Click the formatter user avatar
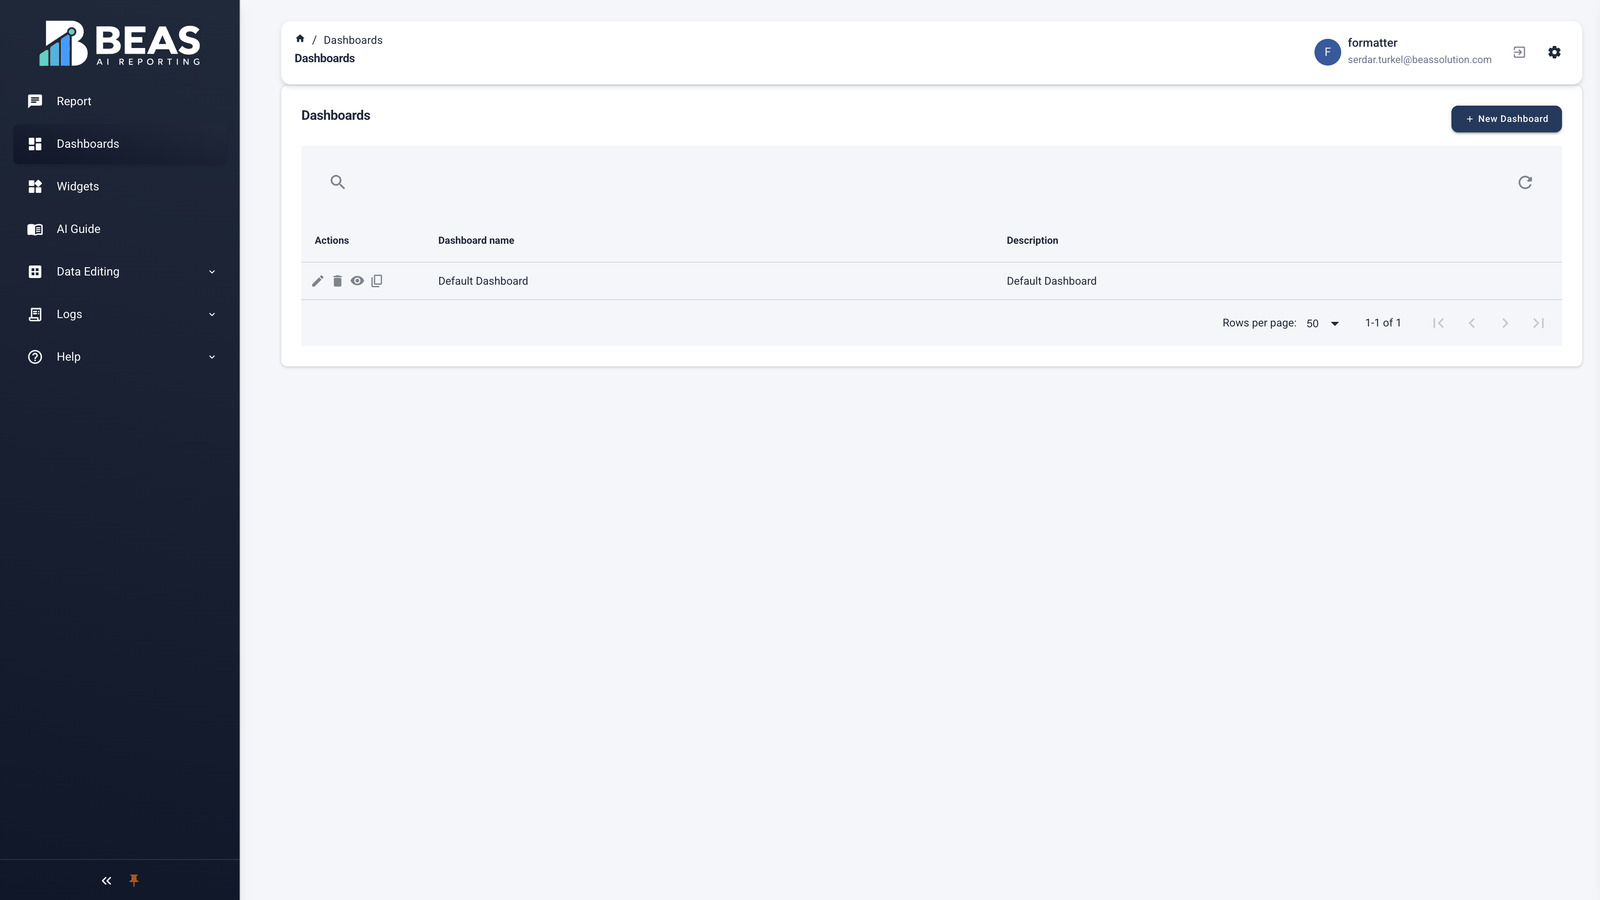This screenshot has height=900, width=1600. 1327,52
